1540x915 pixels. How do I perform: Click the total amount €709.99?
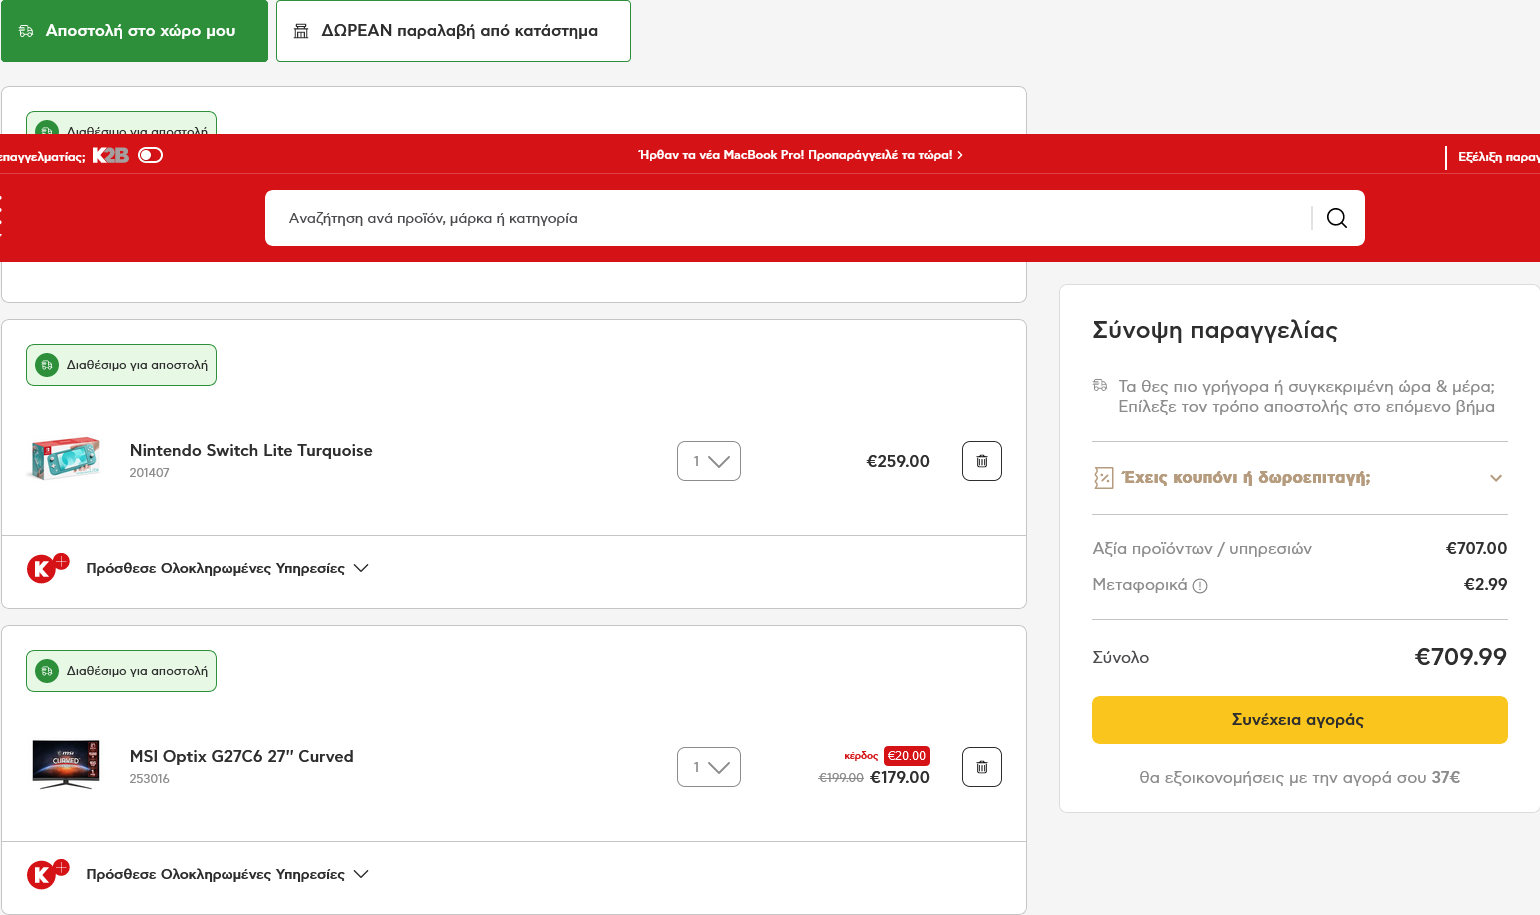tap(1460, 657)
